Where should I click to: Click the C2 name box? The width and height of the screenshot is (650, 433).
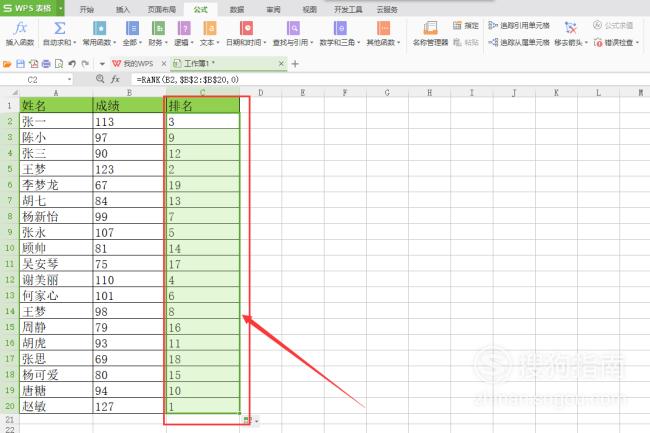pos(32,79)
